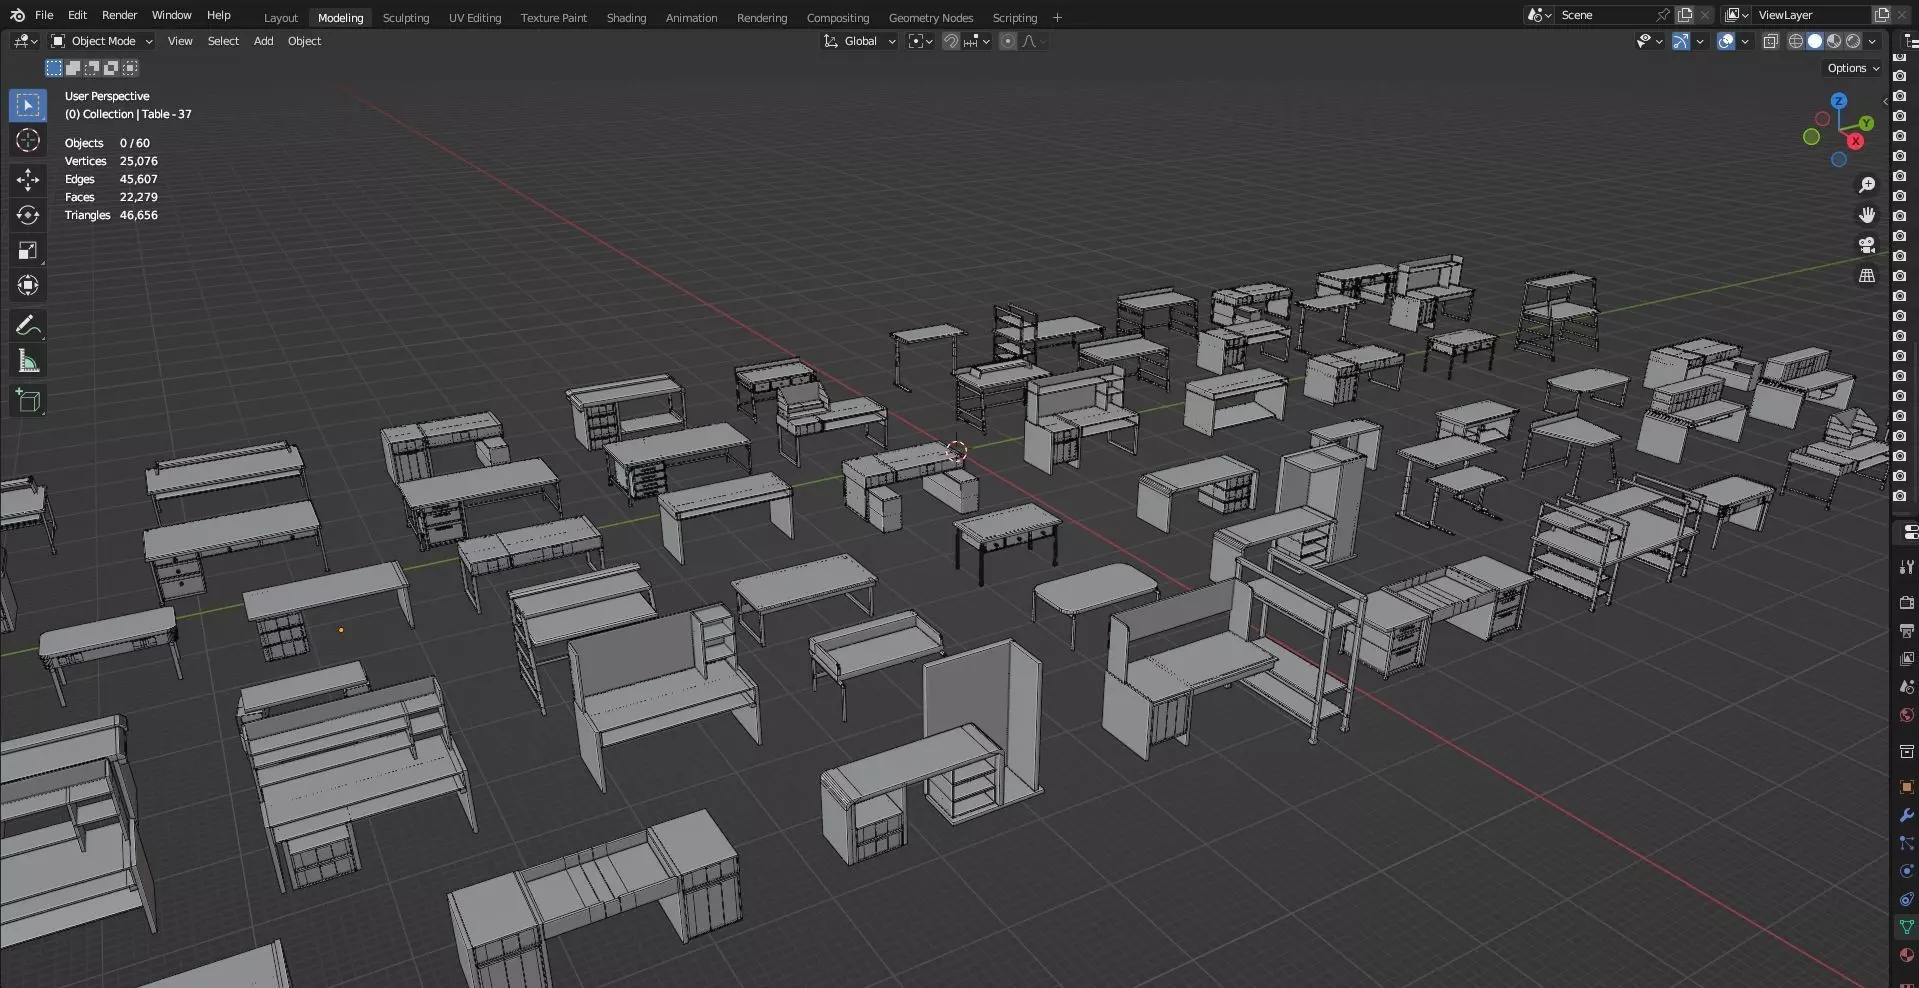Toggle proportional editing

click(1008, 41)
